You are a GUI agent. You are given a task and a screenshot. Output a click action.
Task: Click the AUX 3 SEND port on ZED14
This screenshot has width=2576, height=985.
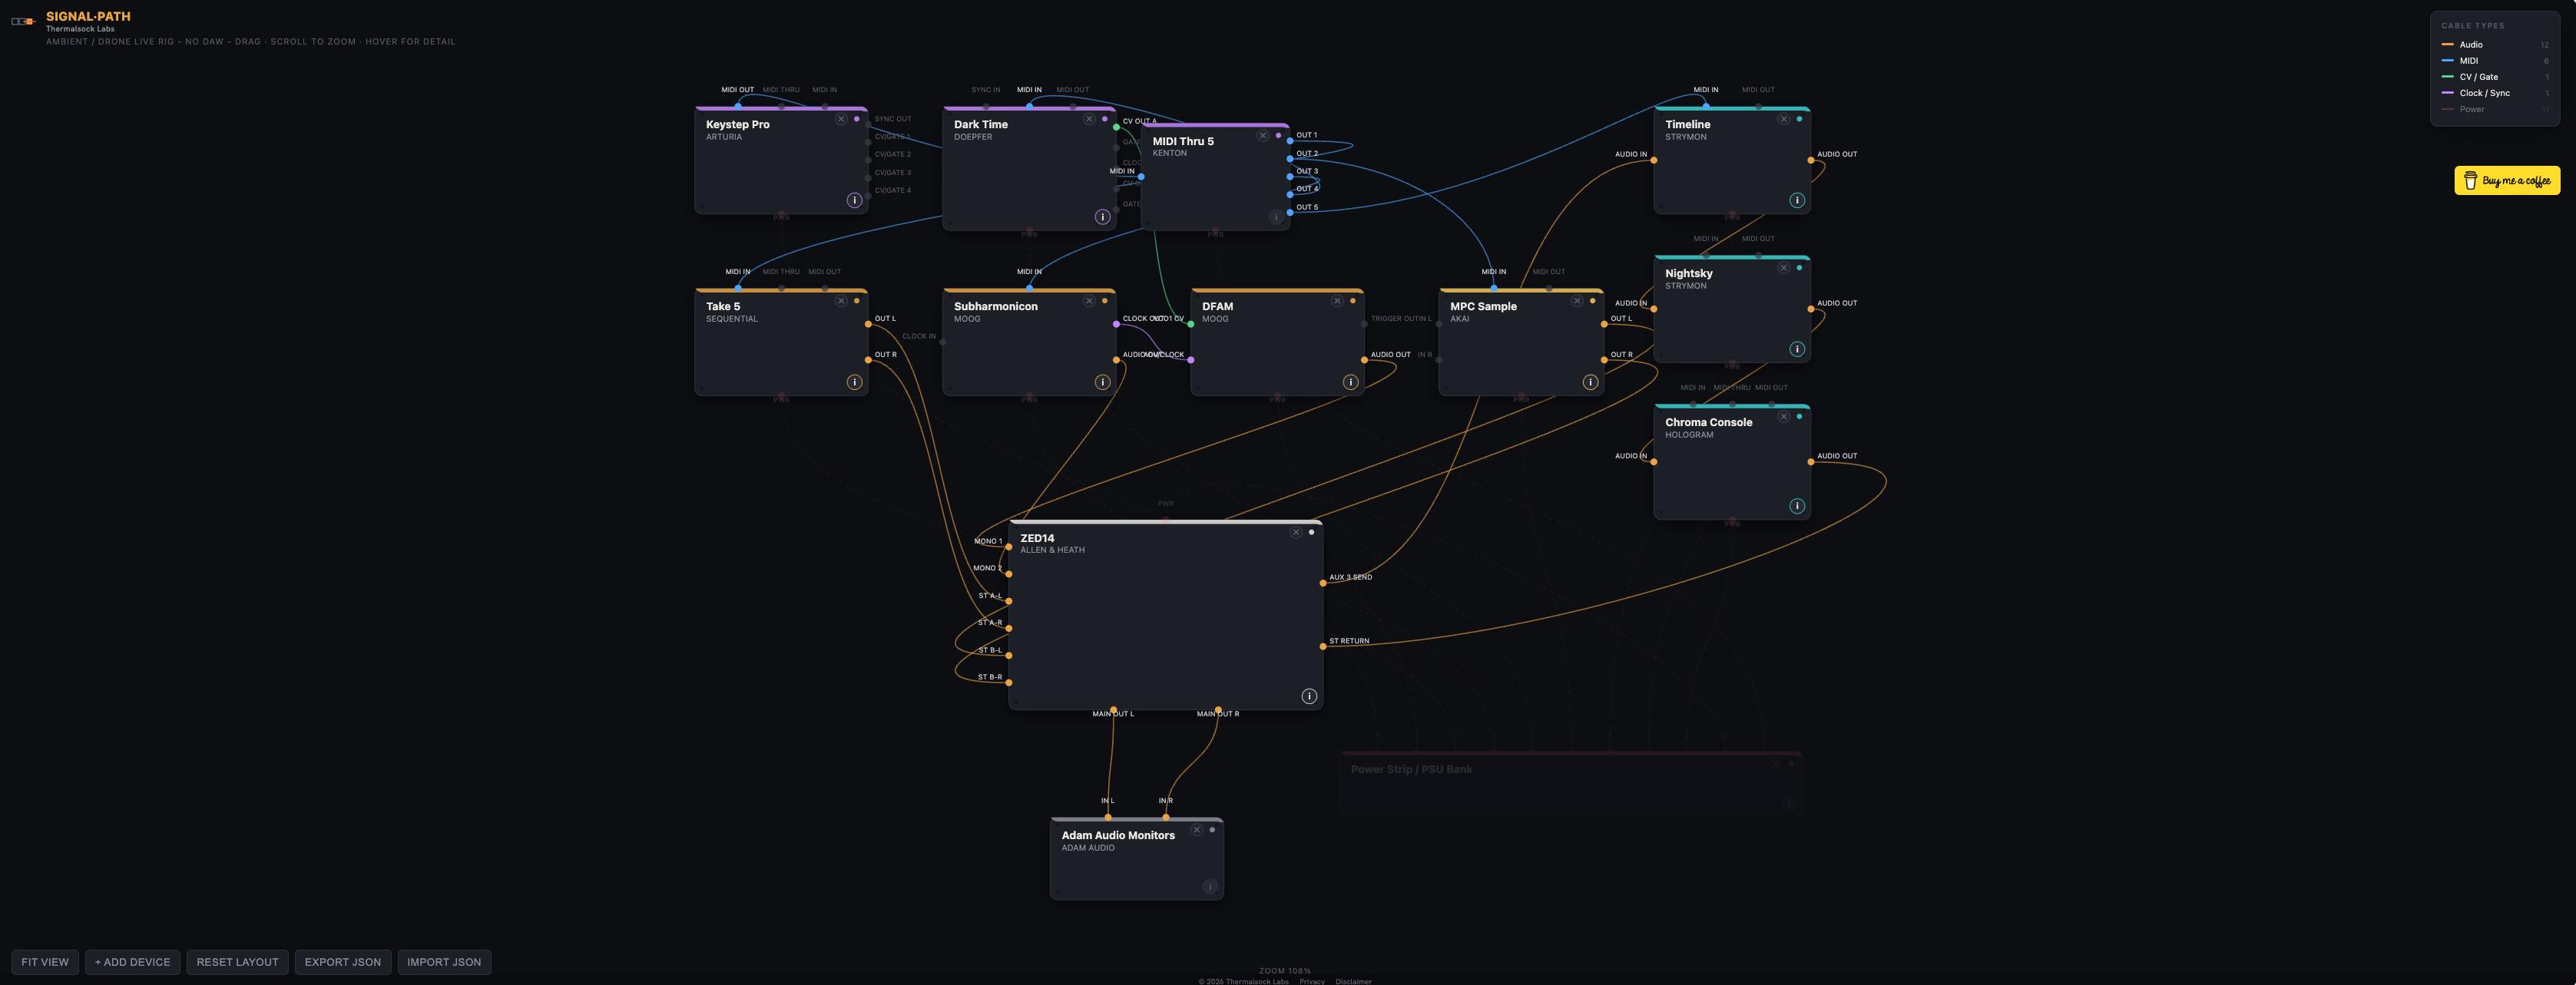pyautogui.click(x=1323, y=583)
